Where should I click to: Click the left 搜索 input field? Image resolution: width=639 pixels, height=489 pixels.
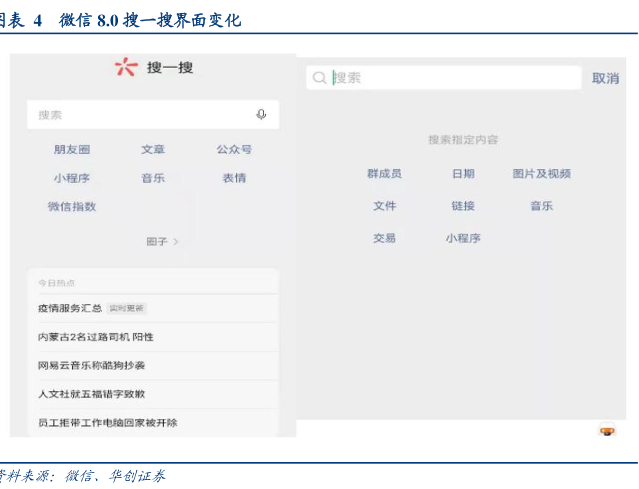(x=140, y=115)
